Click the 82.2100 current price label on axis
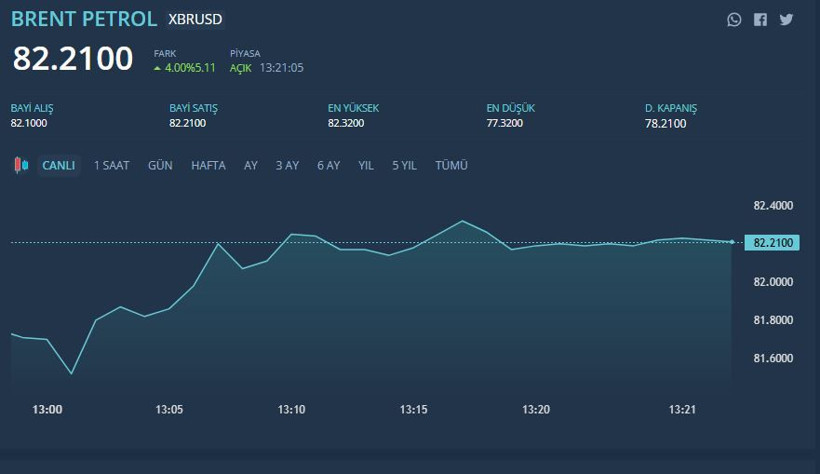 pos(772,242)
